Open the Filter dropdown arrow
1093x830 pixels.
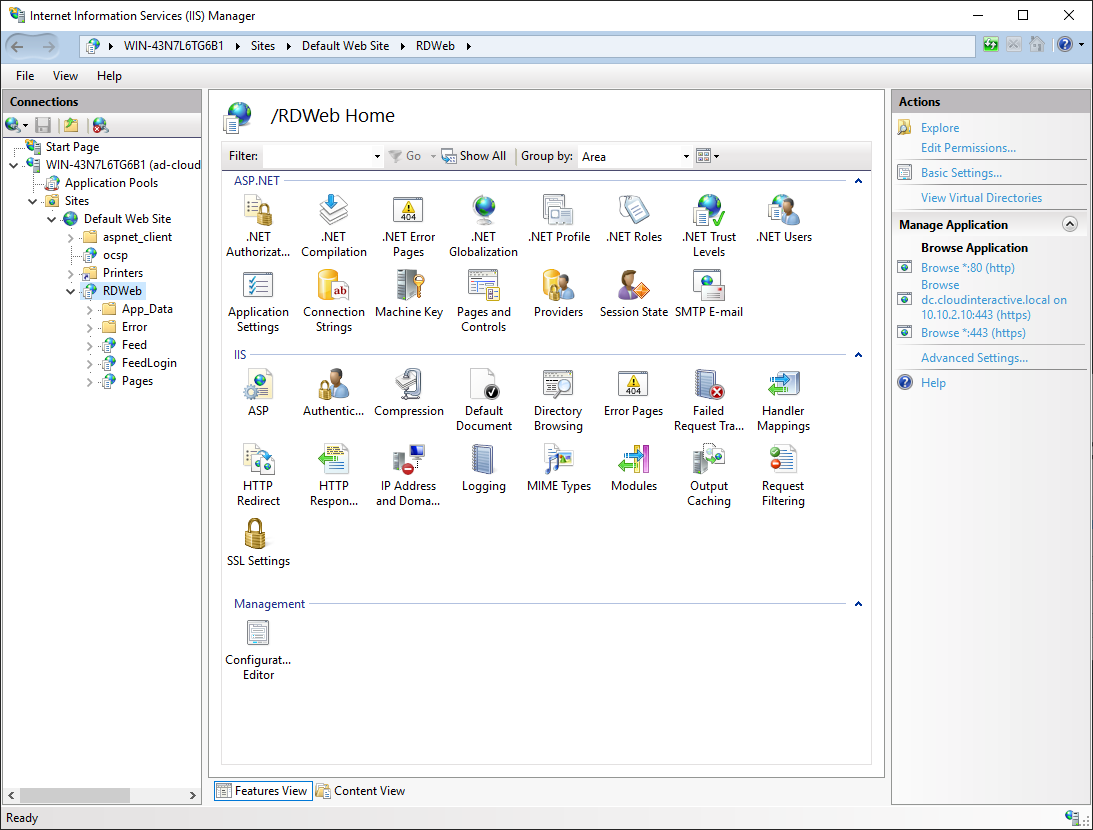click(377, 156)
